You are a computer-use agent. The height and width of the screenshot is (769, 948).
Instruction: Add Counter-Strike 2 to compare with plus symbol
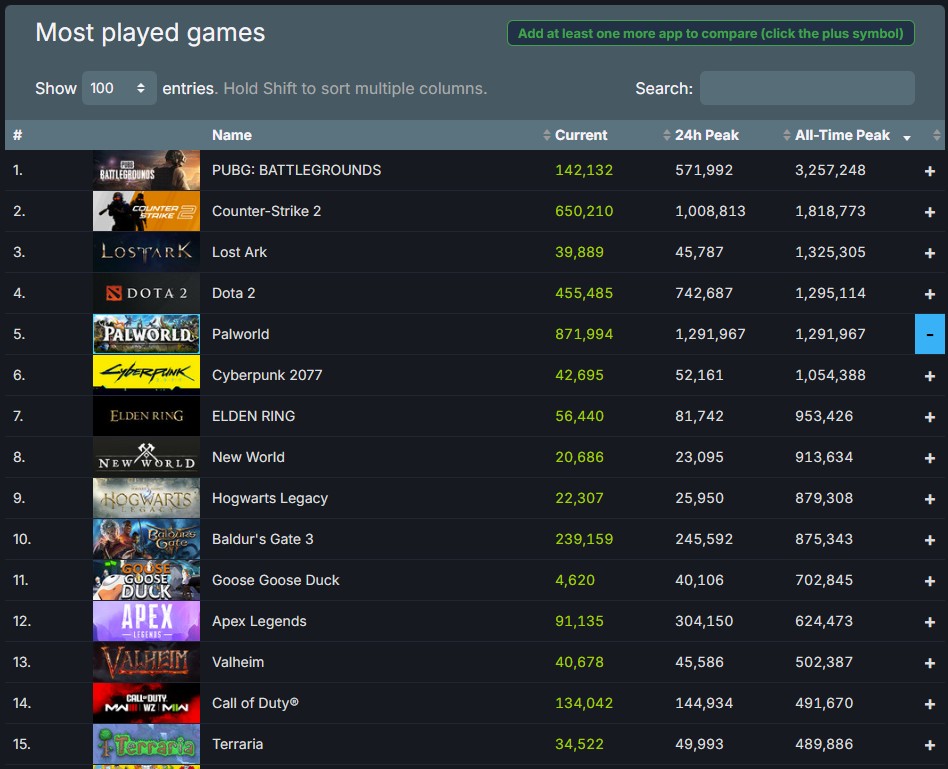coord(929,211)
